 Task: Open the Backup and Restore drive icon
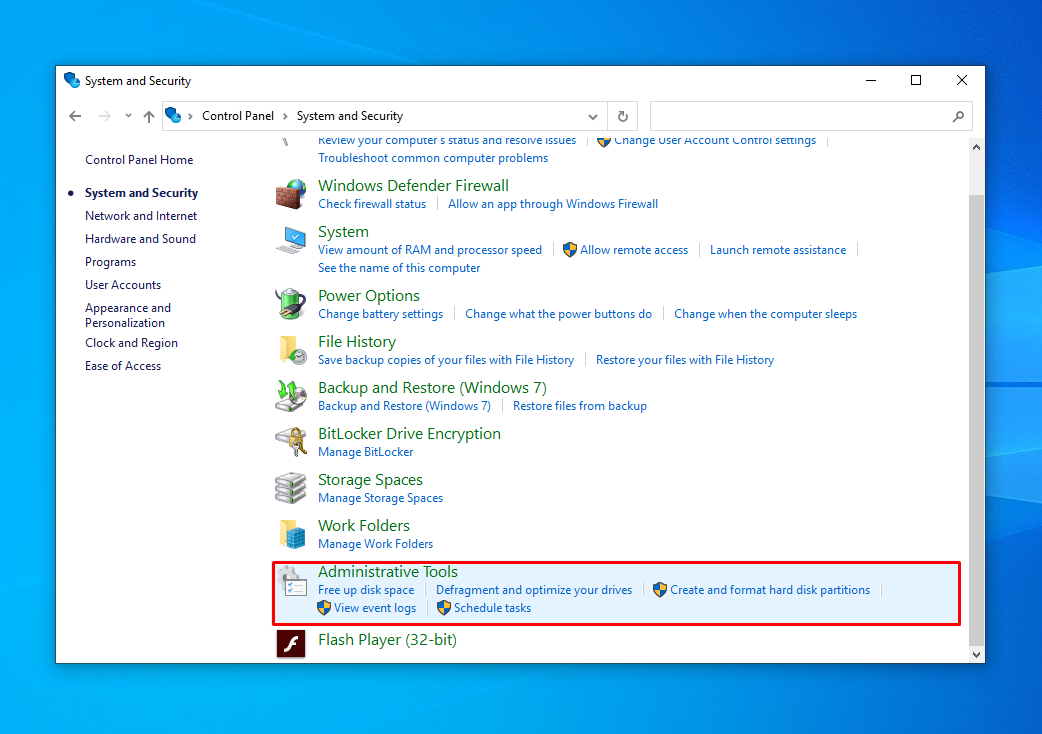tap(291, 396)
